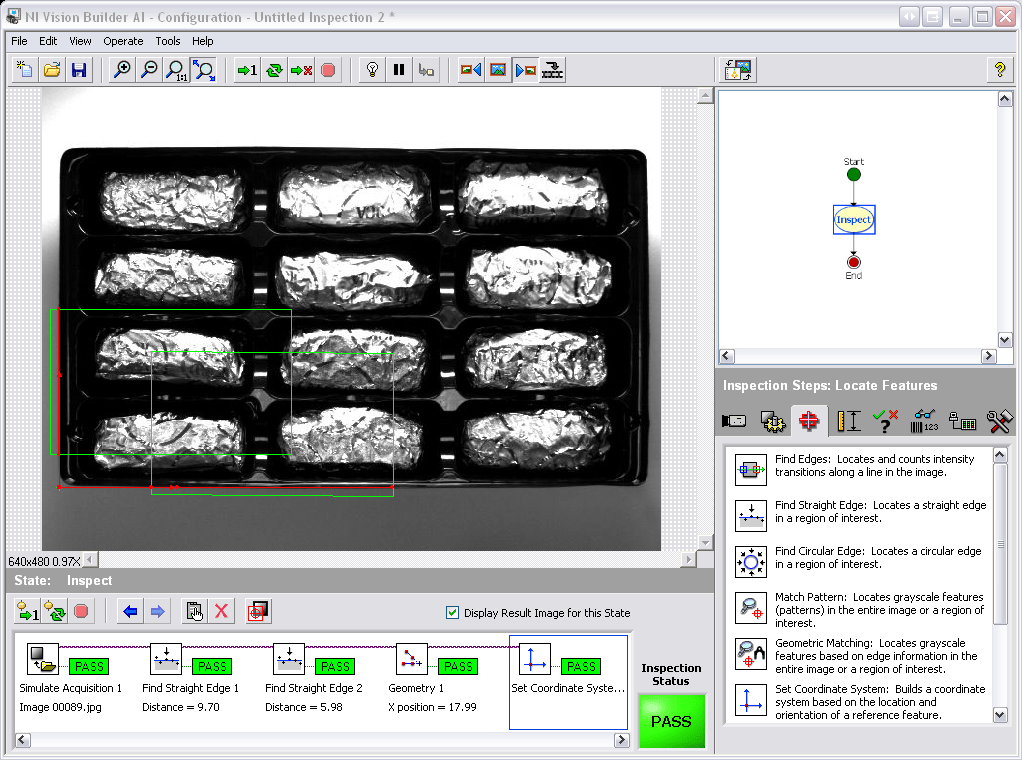This screenshot has height=760, width=1022.
Task: Uncheck Display Result Image for this State
Action: [452, 614]
